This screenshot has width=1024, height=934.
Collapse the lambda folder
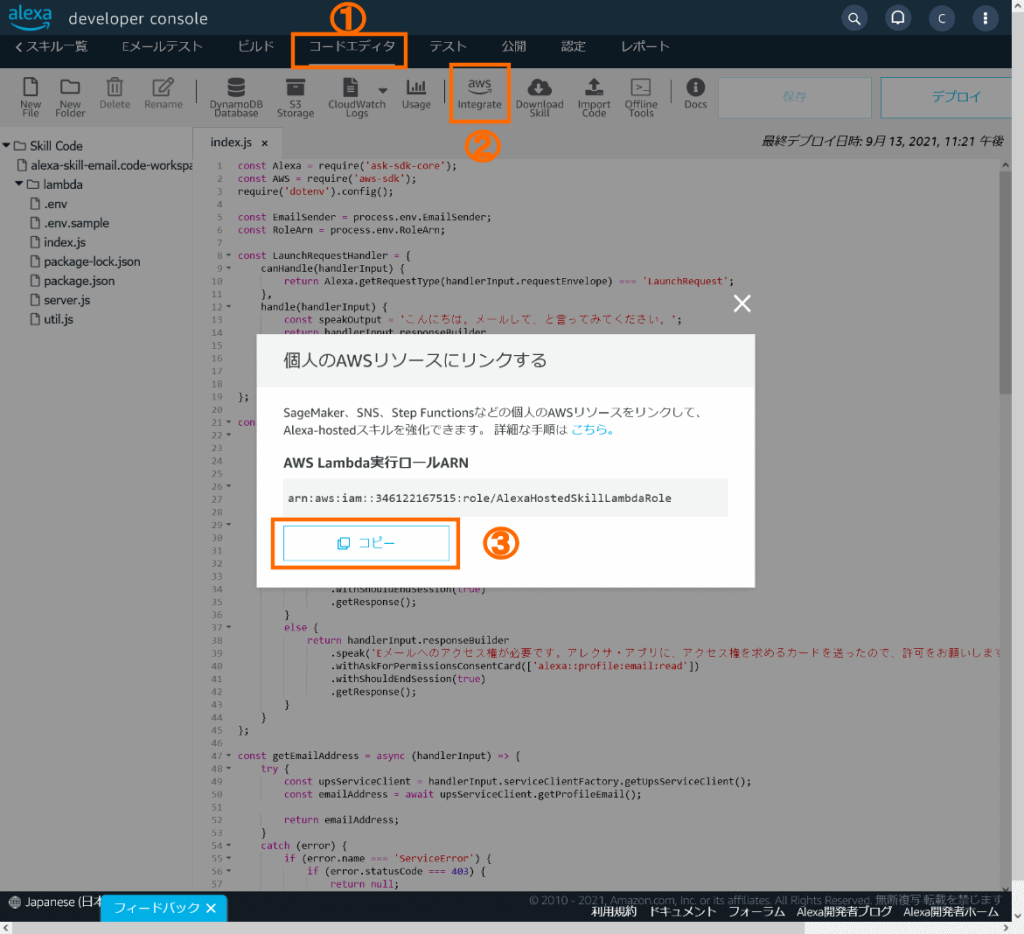point(19,184)
